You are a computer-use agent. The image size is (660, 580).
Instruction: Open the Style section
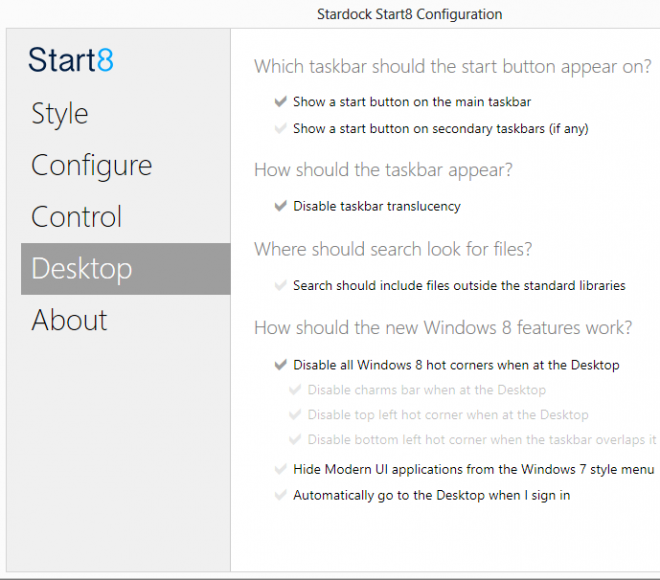pyautogui.click(x=60, y=114)
